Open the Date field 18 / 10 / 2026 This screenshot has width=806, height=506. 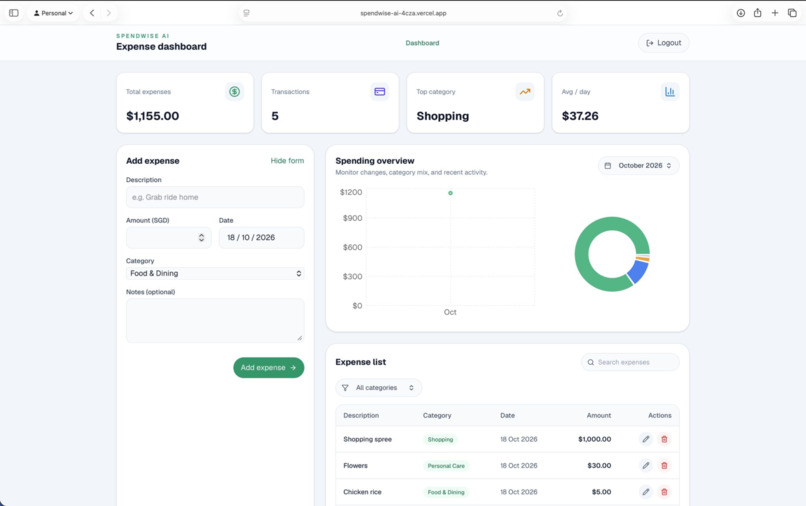tap(261, 238)
